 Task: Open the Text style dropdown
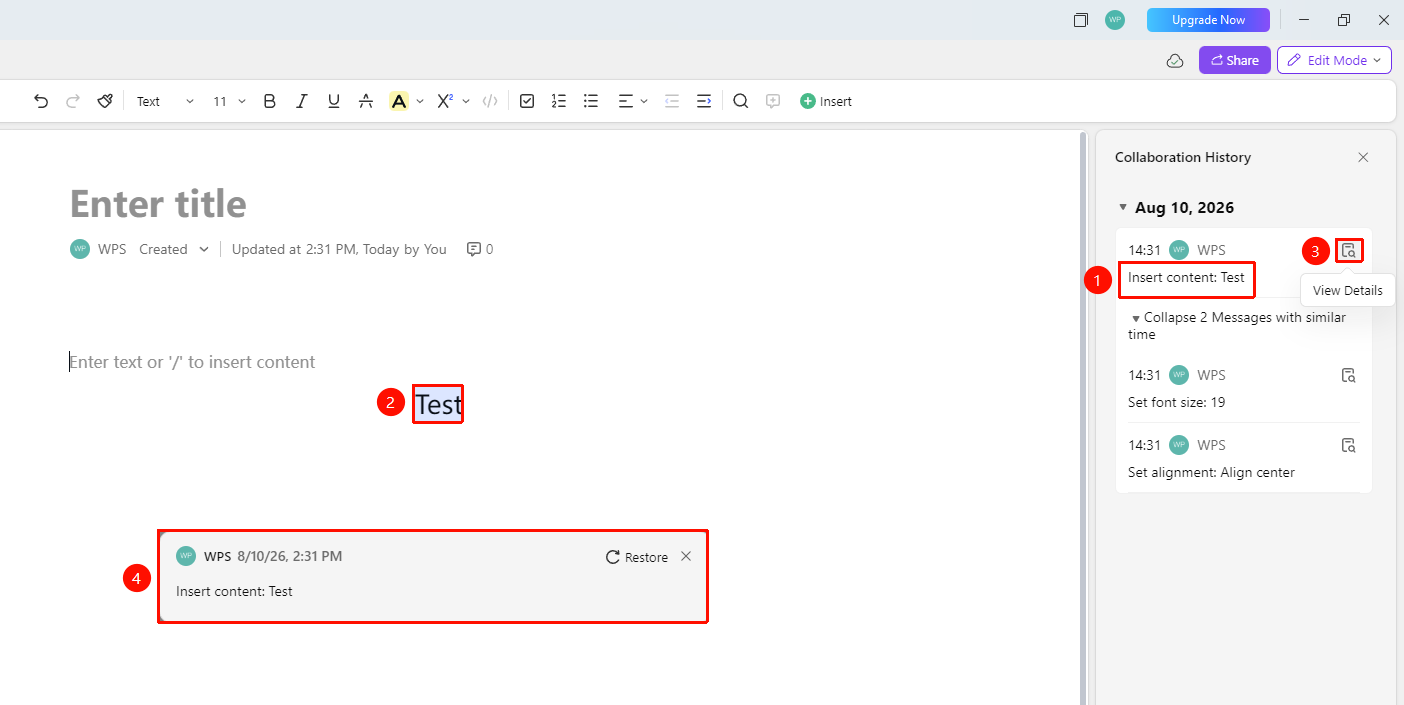pyautogui.click(x=165, y=101)
